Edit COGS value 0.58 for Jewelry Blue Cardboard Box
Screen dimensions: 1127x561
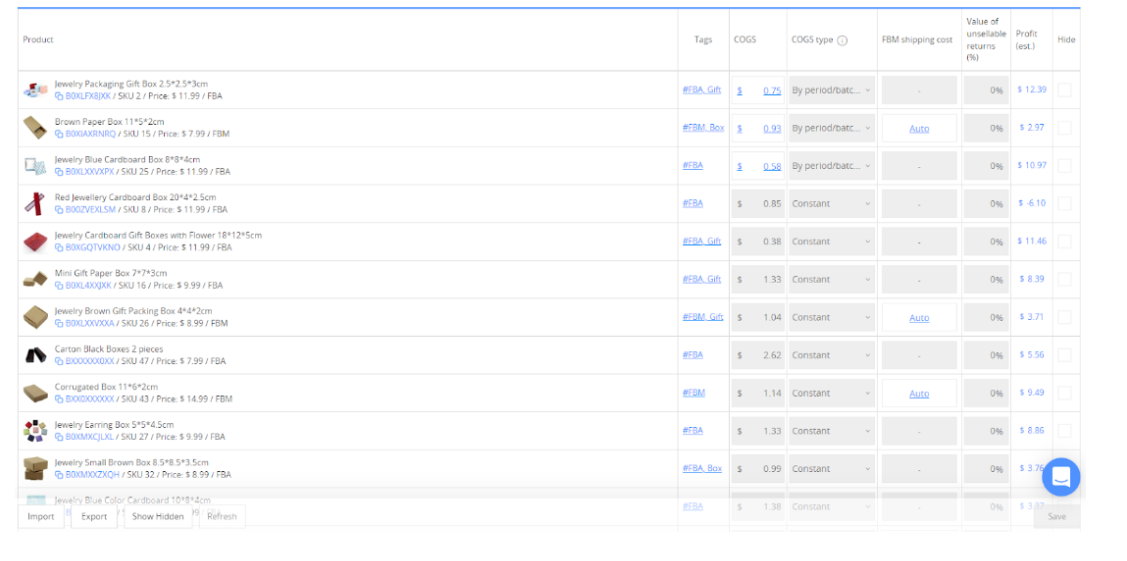[x=770, y=166]
